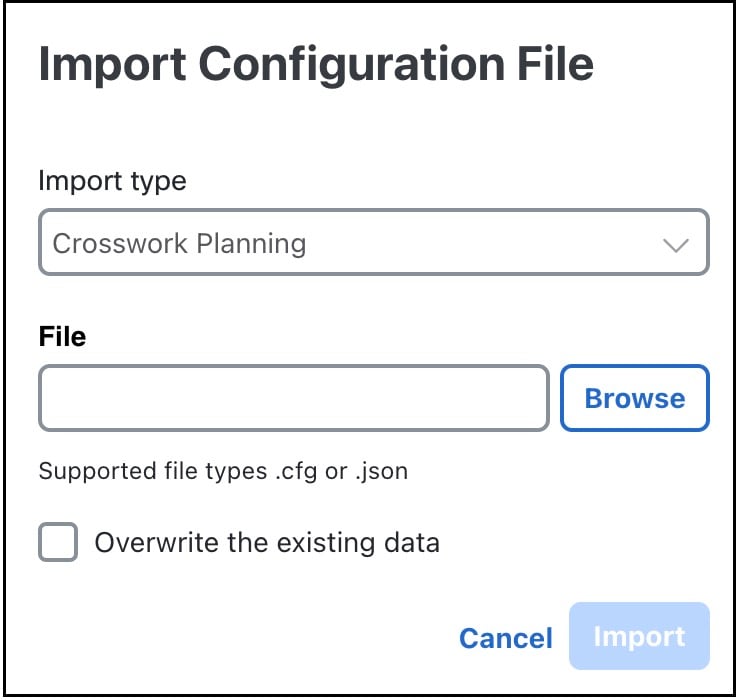Click the Browse button
Screen dimensions: 737x700
[x=635, y=398]
